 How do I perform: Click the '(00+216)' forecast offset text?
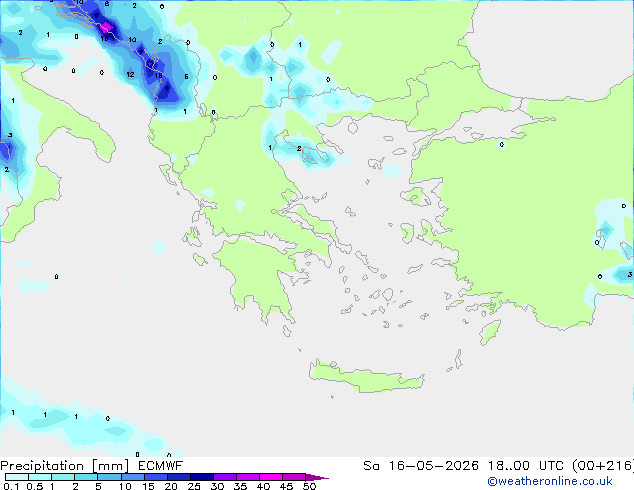pos(603,466)
